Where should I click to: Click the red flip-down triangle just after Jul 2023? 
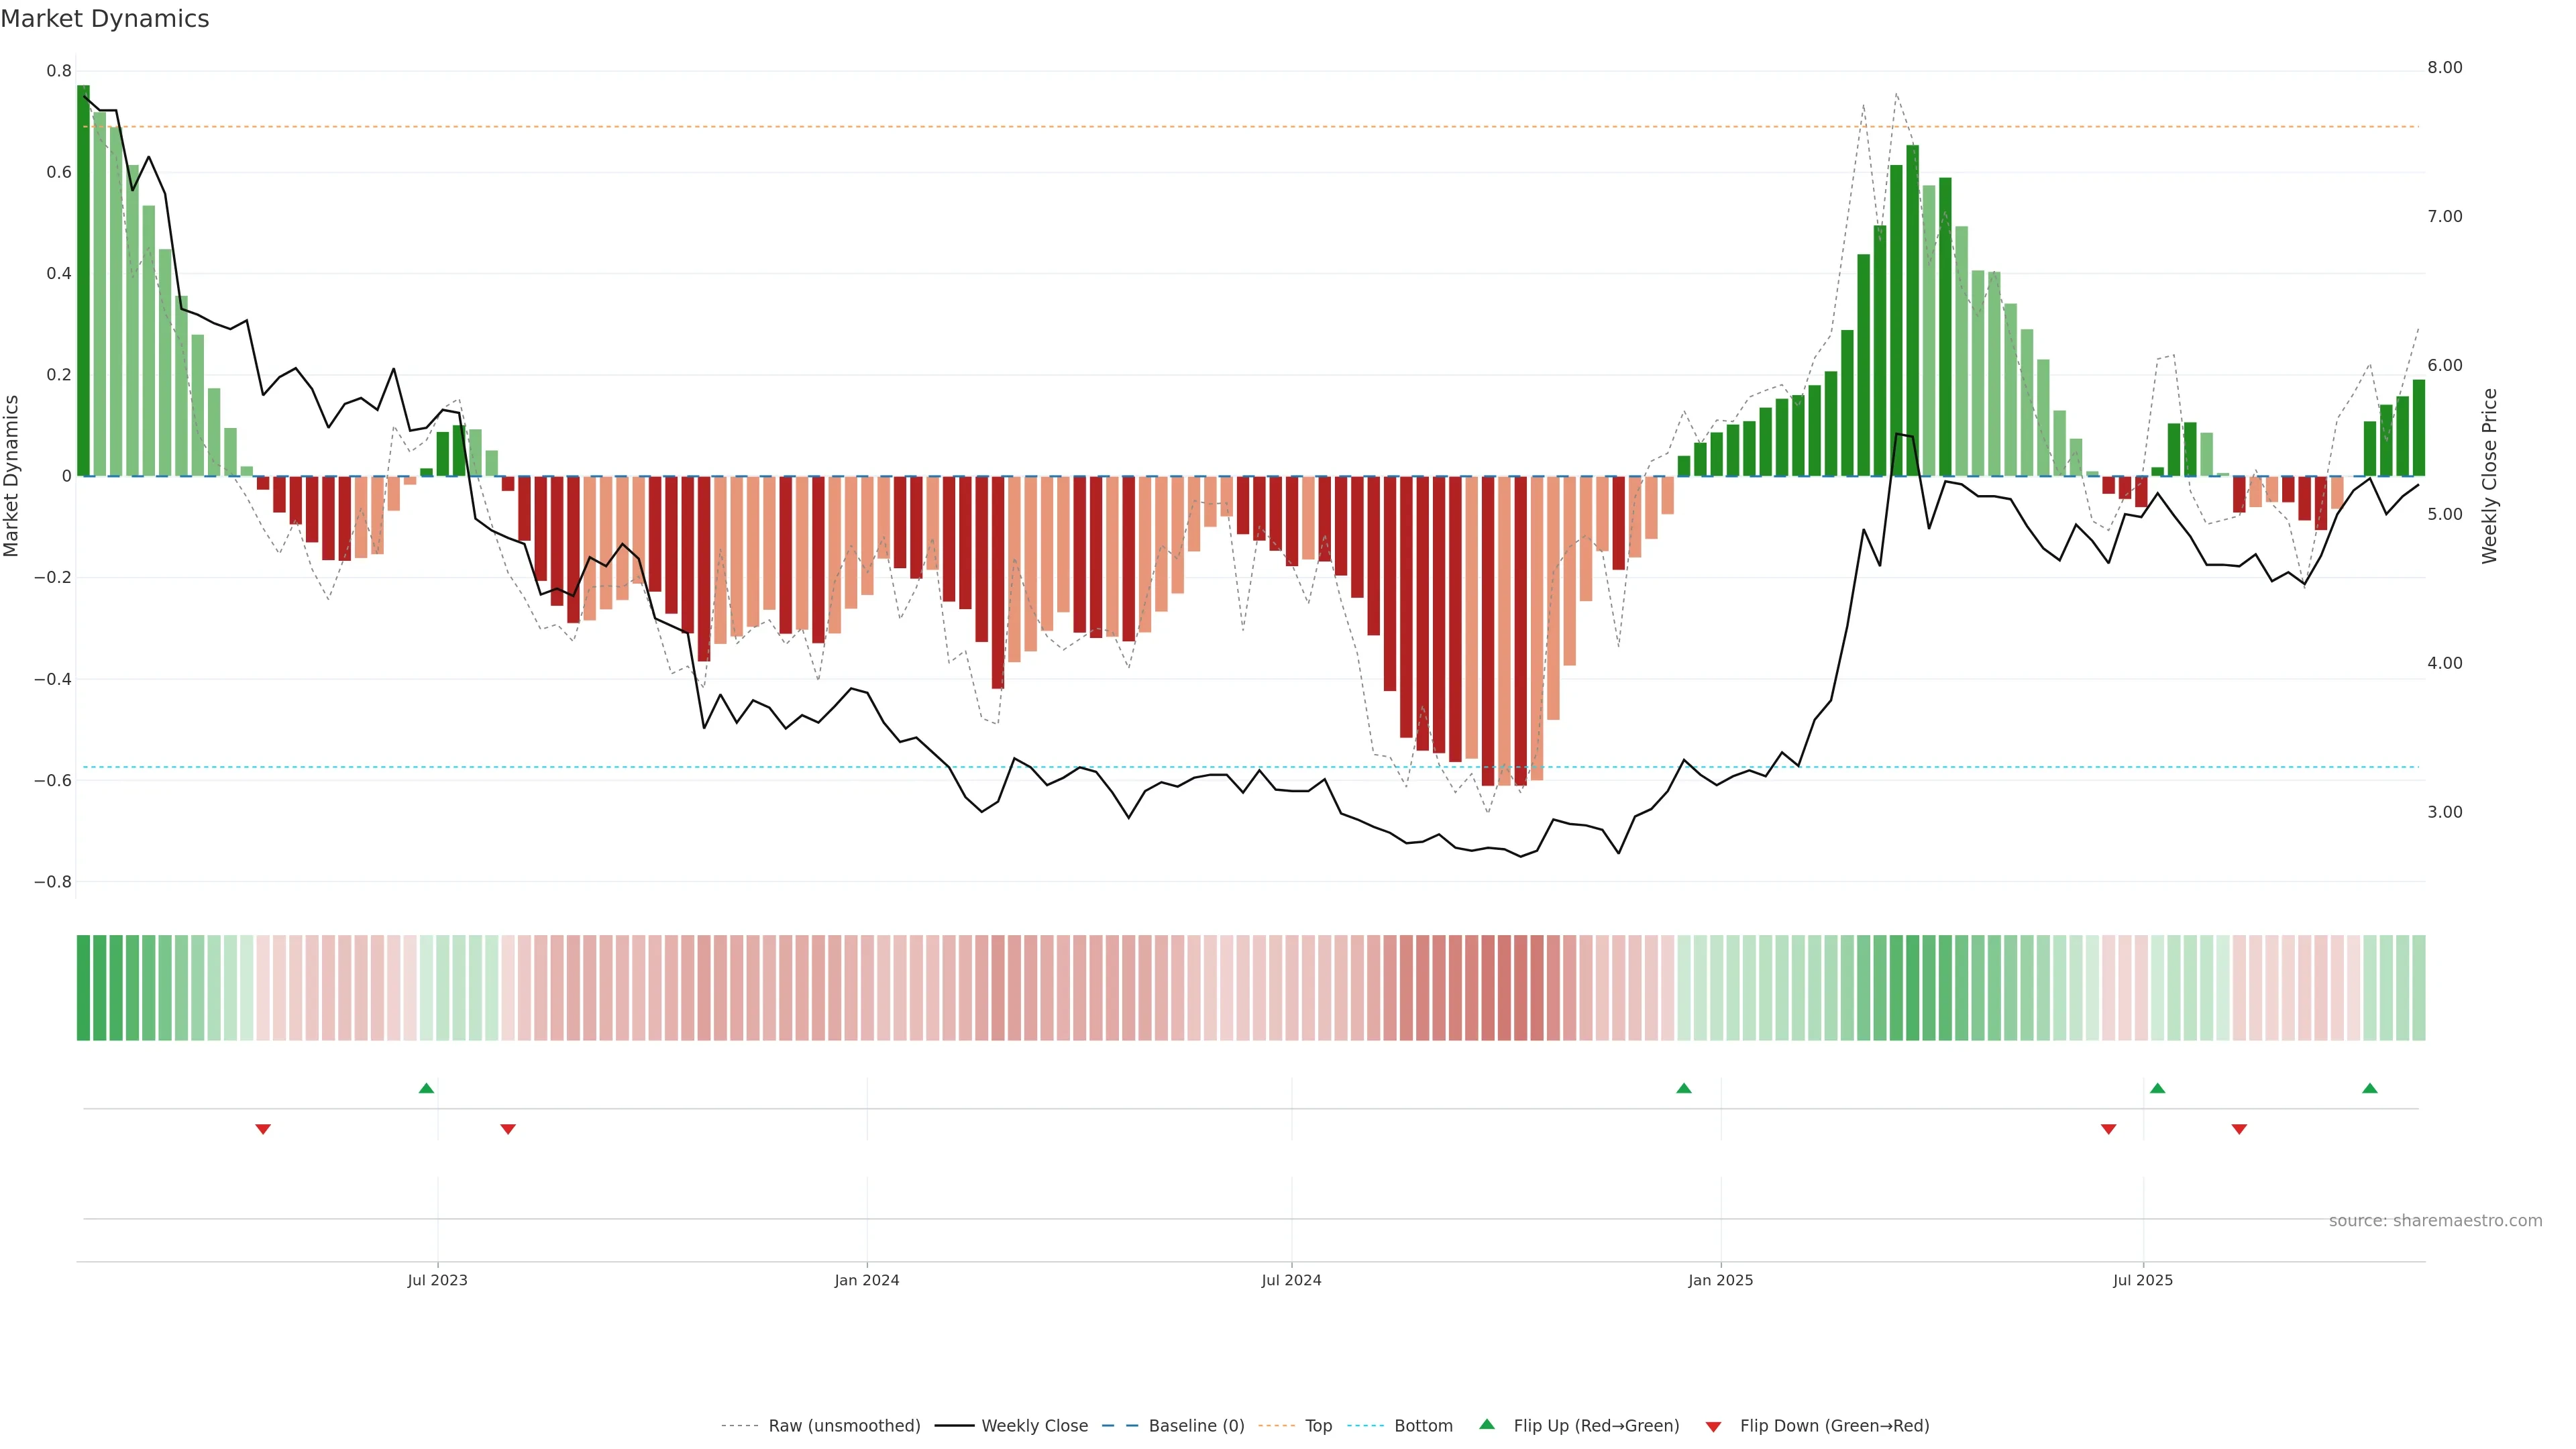(x=508, y=1129)
